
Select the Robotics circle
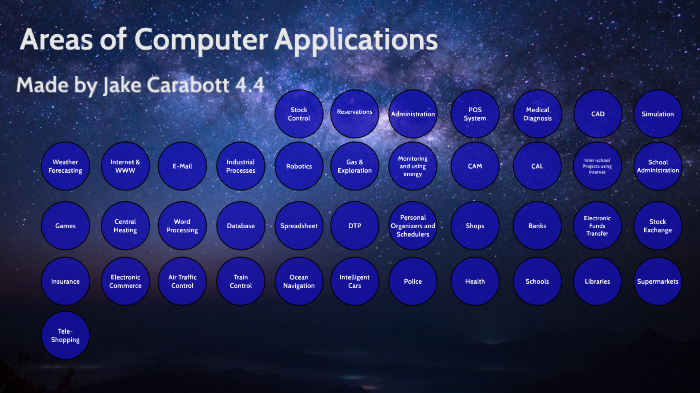pos(299,166)
